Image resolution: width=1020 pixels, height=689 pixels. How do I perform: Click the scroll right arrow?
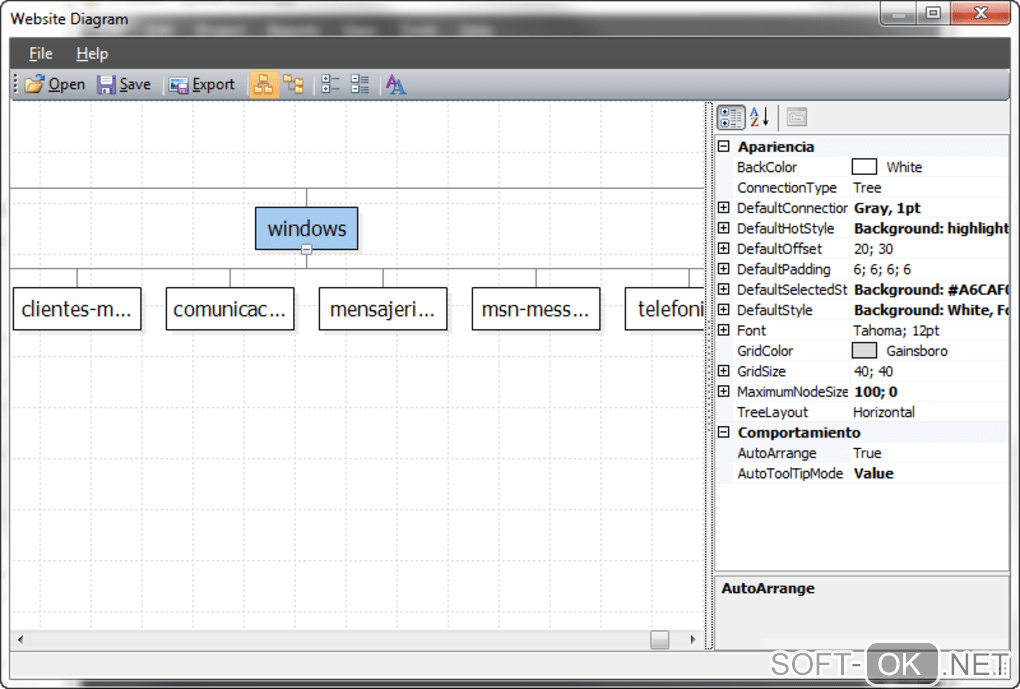point(692,640)
